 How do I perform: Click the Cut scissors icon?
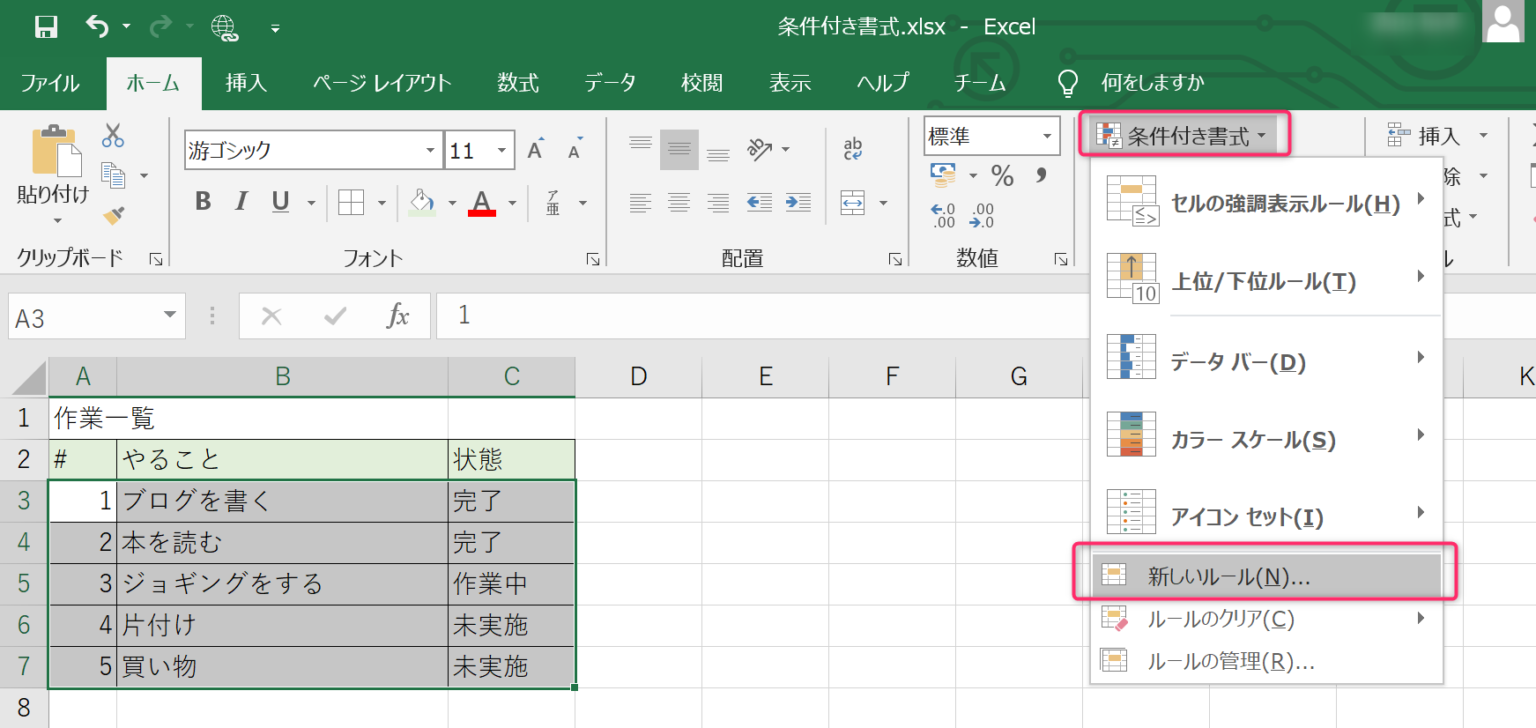coord(113,135)
